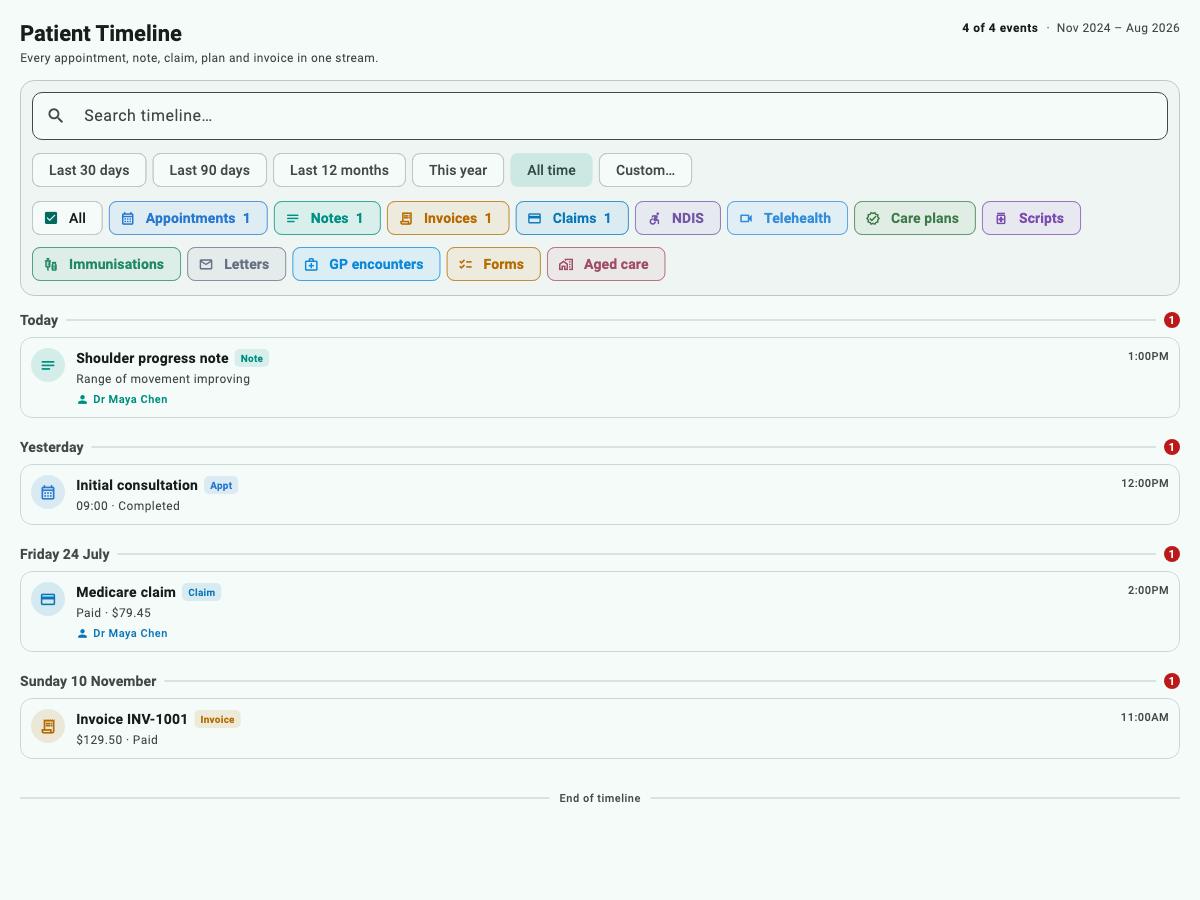Viewport: 1200px width, 900px height.
Task: Click the NDIS wheelchair icon
Action: [654, 218]
